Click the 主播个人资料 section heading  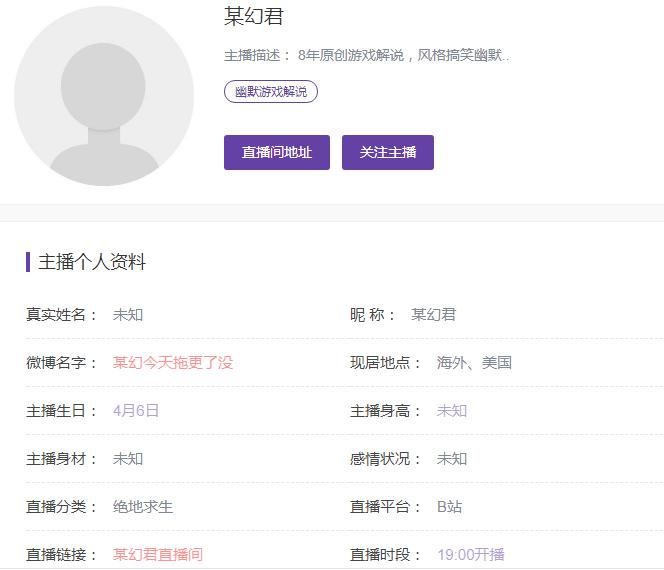(x=92, y=263)
